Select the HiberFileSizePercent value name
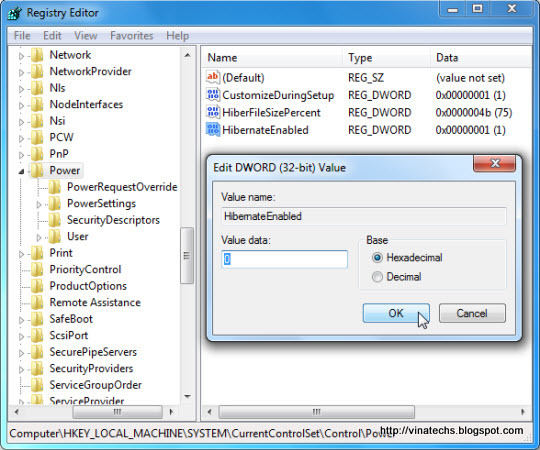Image resolution: width=540 pixels, height=450 pixels. tap(271, 113)
